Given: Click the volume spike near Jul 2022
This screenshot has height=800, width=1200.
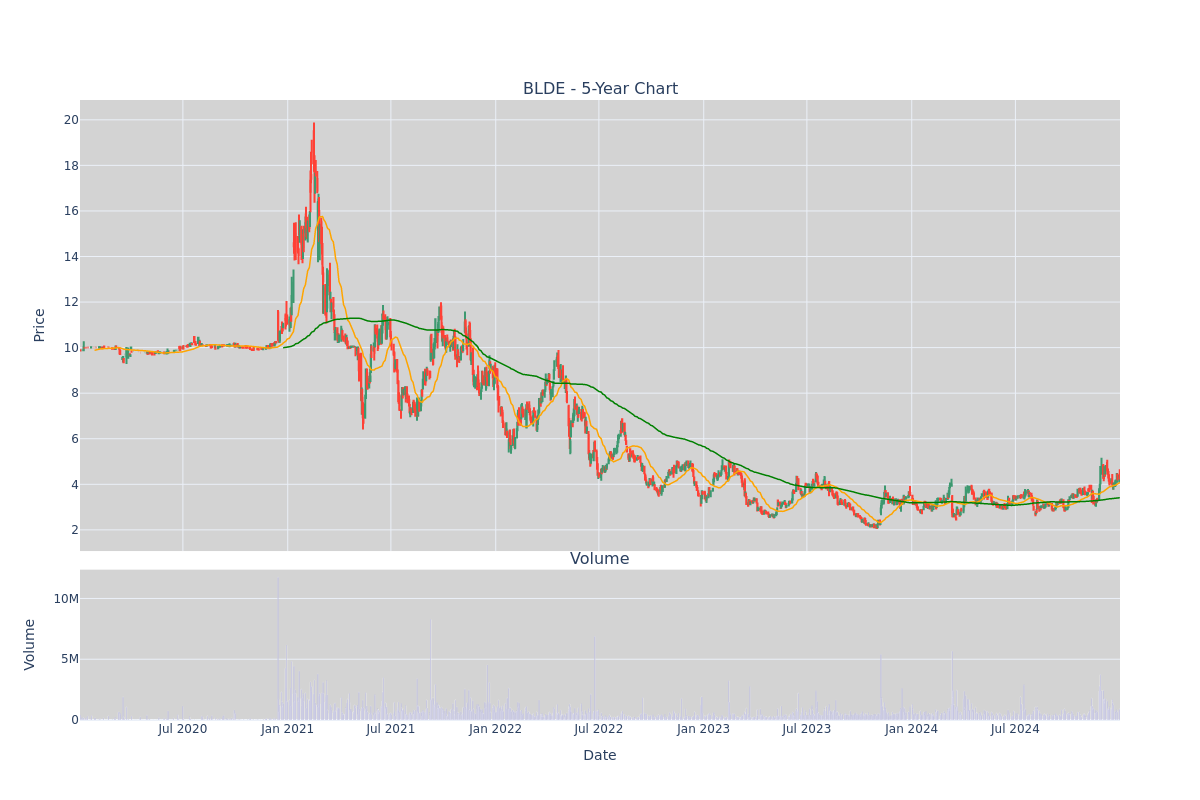Looking at the screenshot, I should click(x=595, y=679).
